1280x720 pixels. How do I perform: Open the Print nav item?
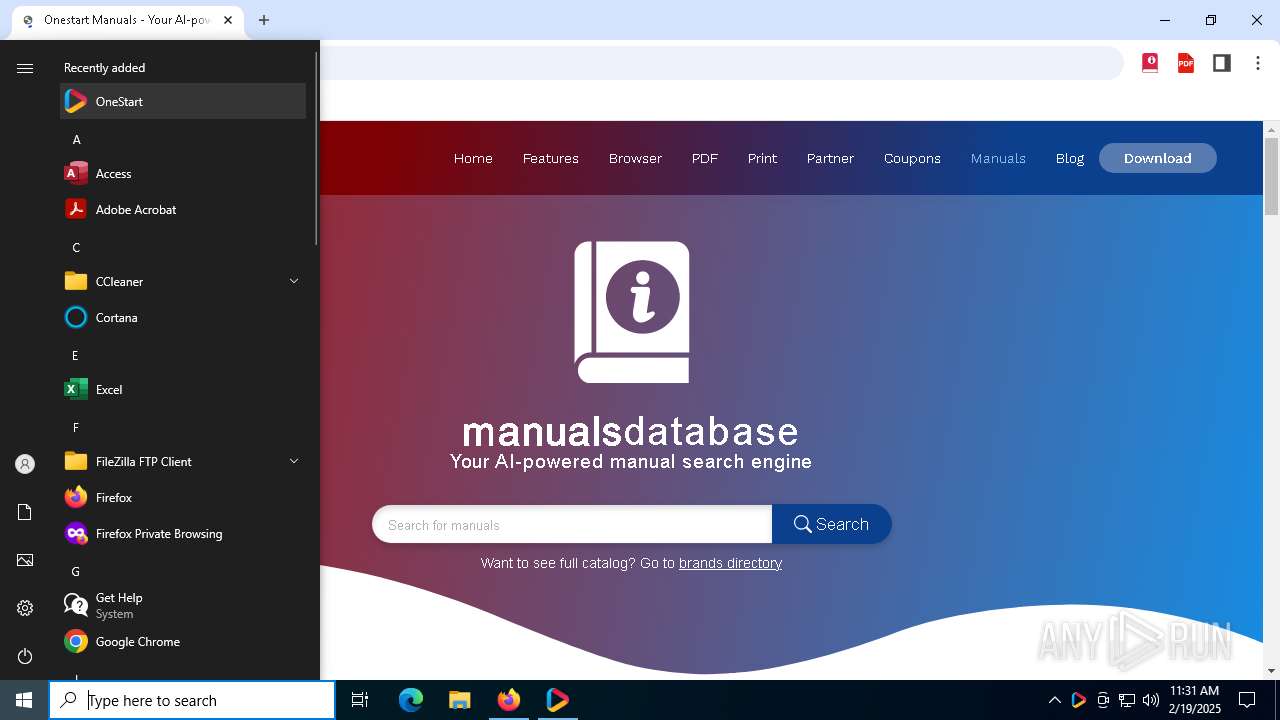click(x=762, y=158)
